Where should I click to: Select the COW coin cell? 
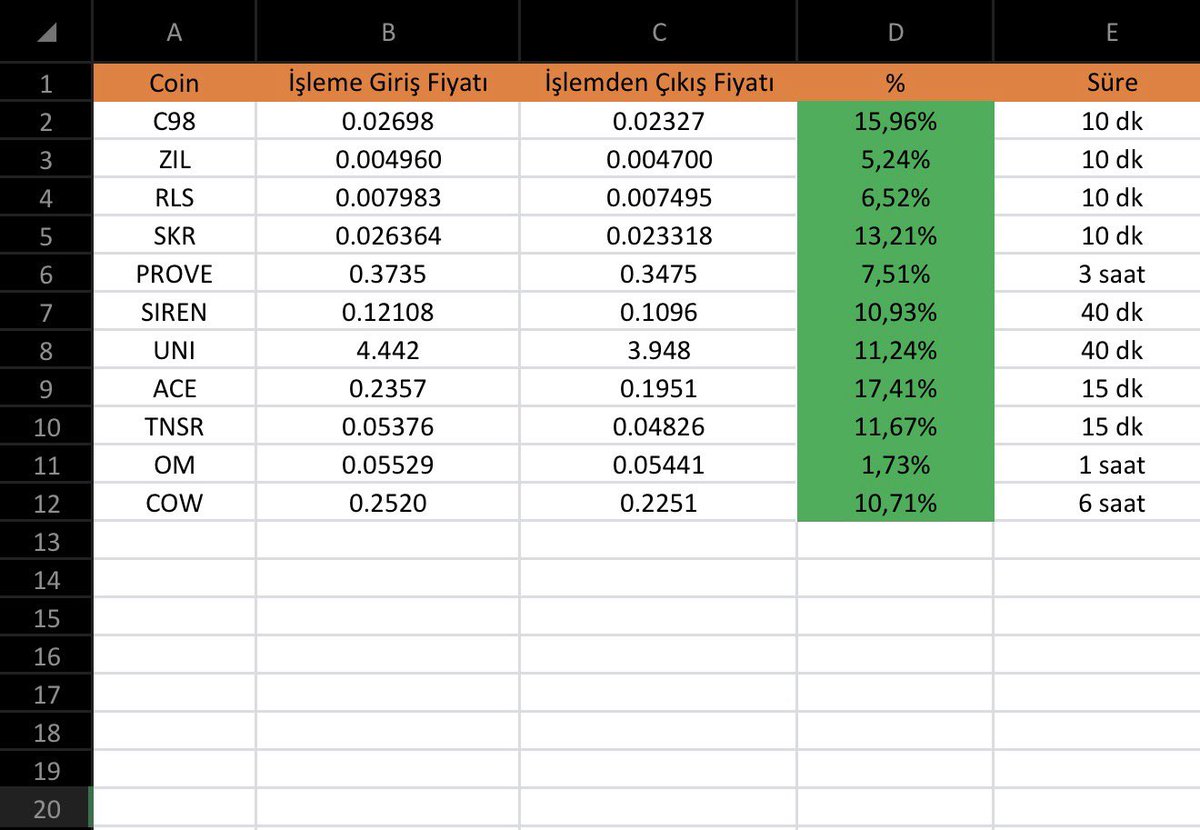174,503
